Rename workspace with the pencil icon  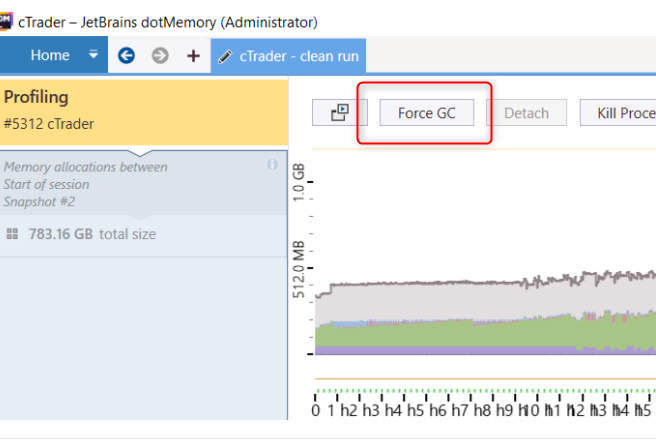(225, 56)
